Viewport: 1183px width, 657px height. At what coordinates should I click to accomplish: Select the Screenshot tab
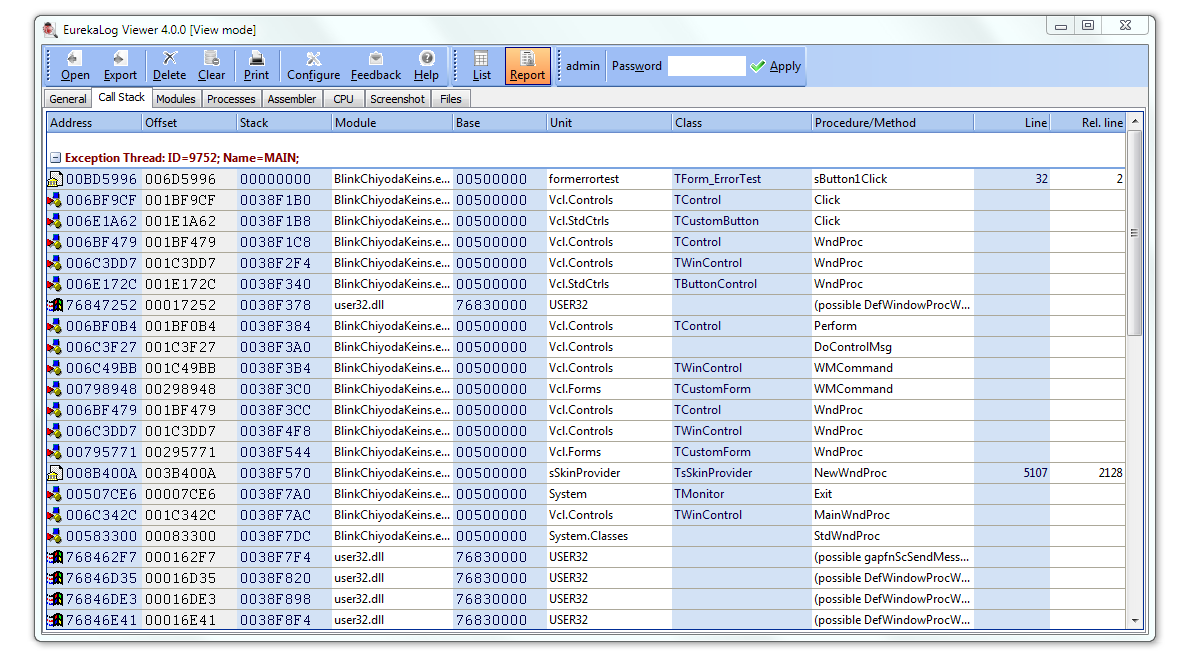pyautogui.click(x=397, y=99)
